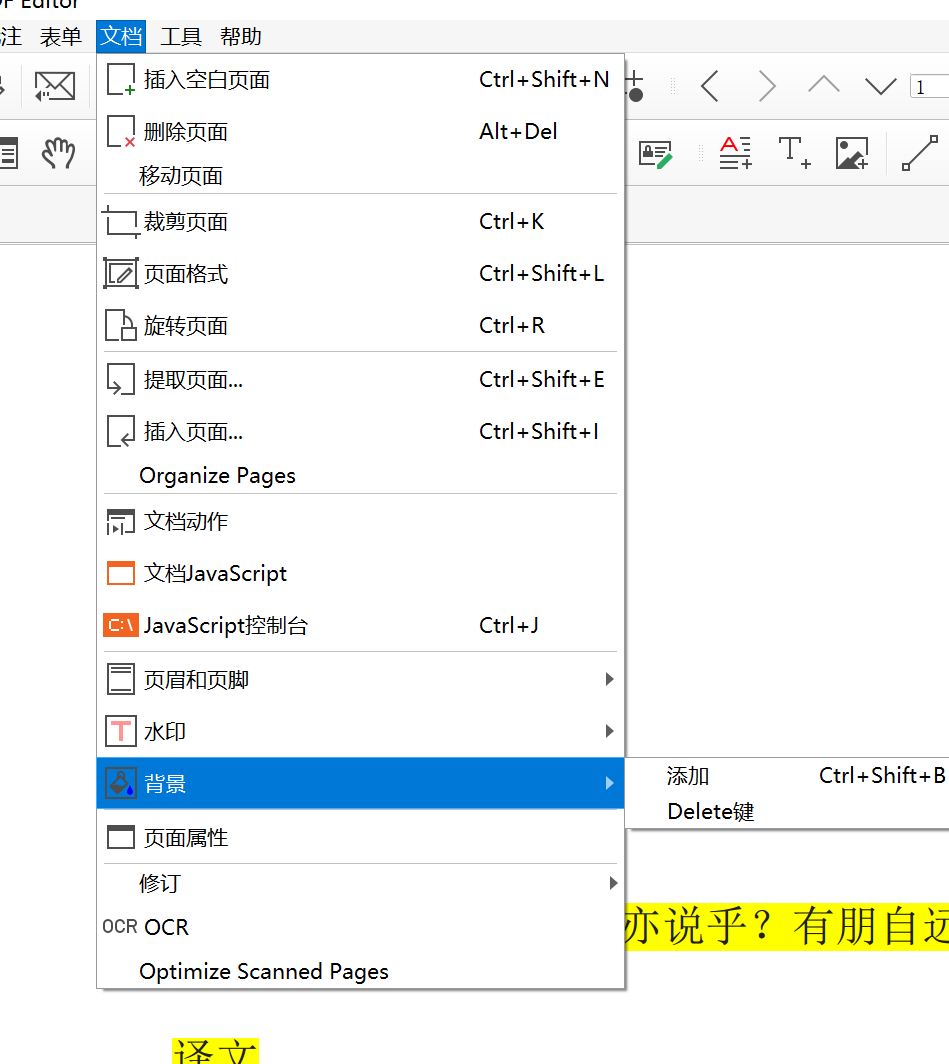The image size is (949, 1064).
Task: Click the background paint bucket icon
Action: click(x=121, y=784)
